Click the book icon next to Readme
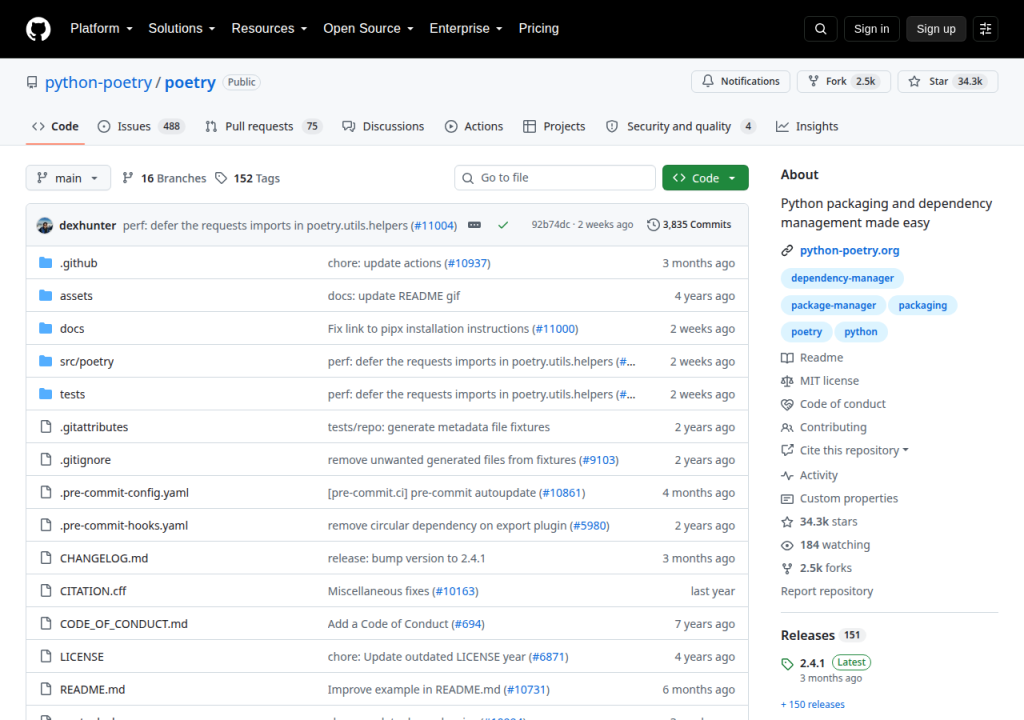 (787, 357)
